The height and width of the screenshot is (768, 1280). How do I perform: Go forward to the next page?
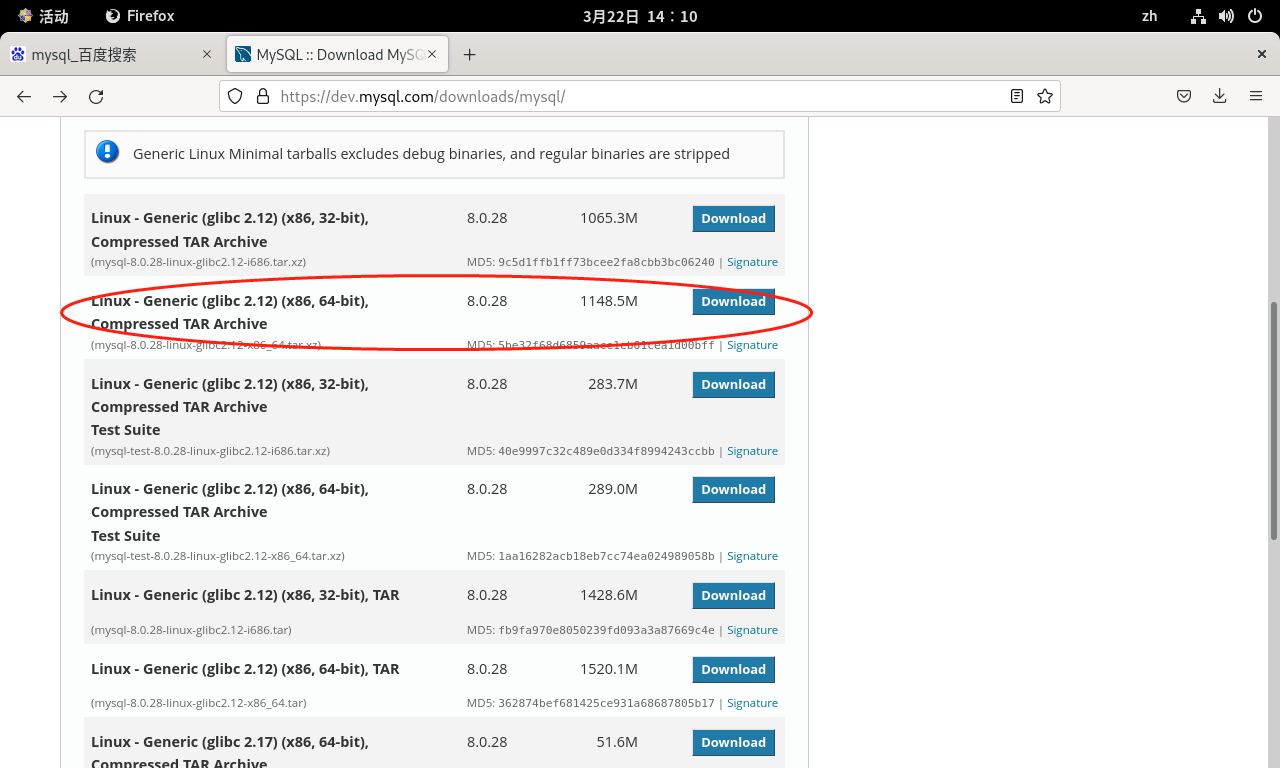coord(60,96)
